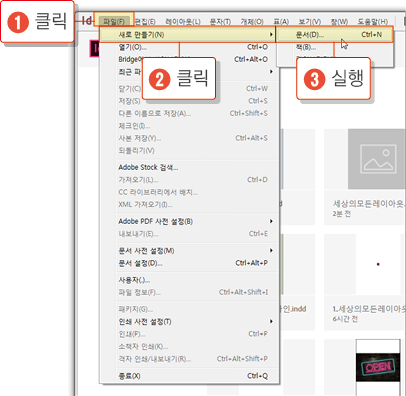The image size is (406, 396).
Task: Open the 창(W) menu
Action: pyautogui.click(x=339, y=22)
